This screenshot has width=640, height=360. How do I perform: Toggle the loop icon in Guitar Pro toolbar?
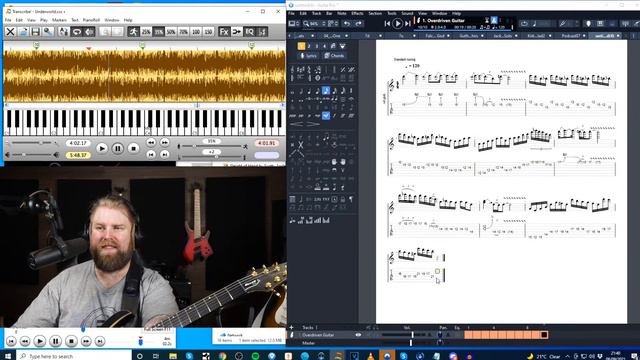524,24
